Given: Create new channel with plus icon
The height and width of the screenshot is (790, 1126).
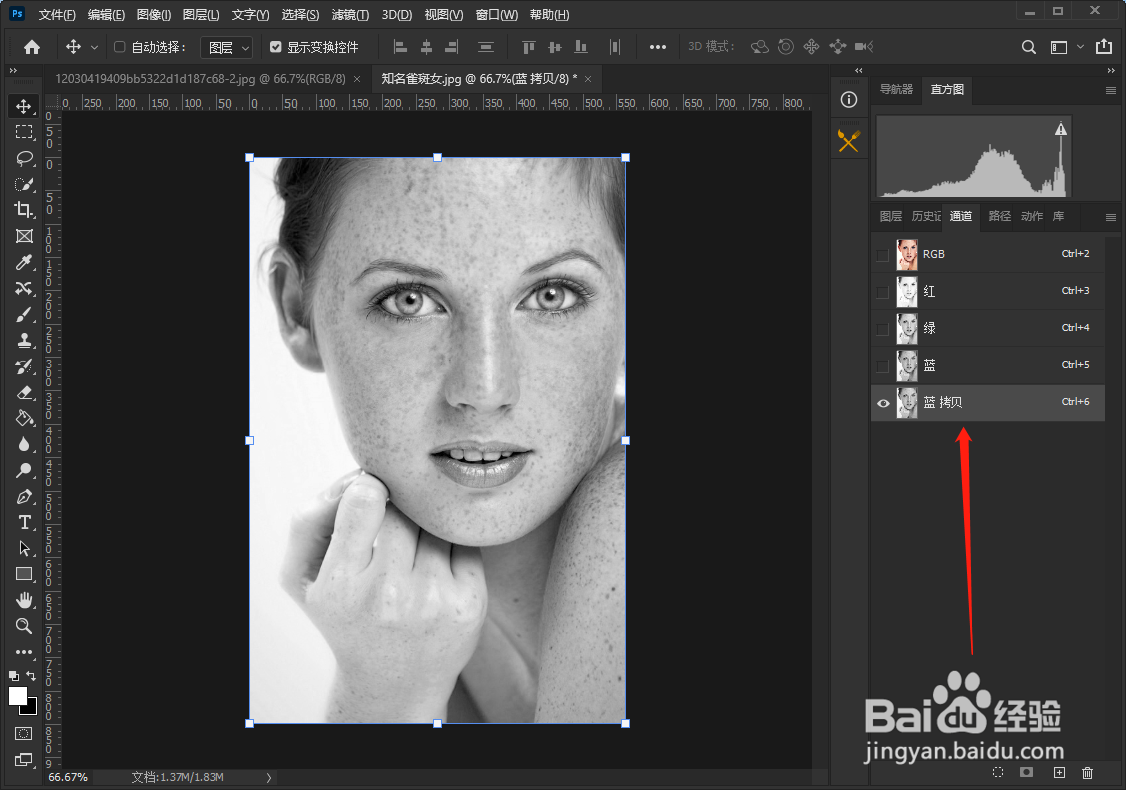Looking at the screenshot, I should (1059, 772).
